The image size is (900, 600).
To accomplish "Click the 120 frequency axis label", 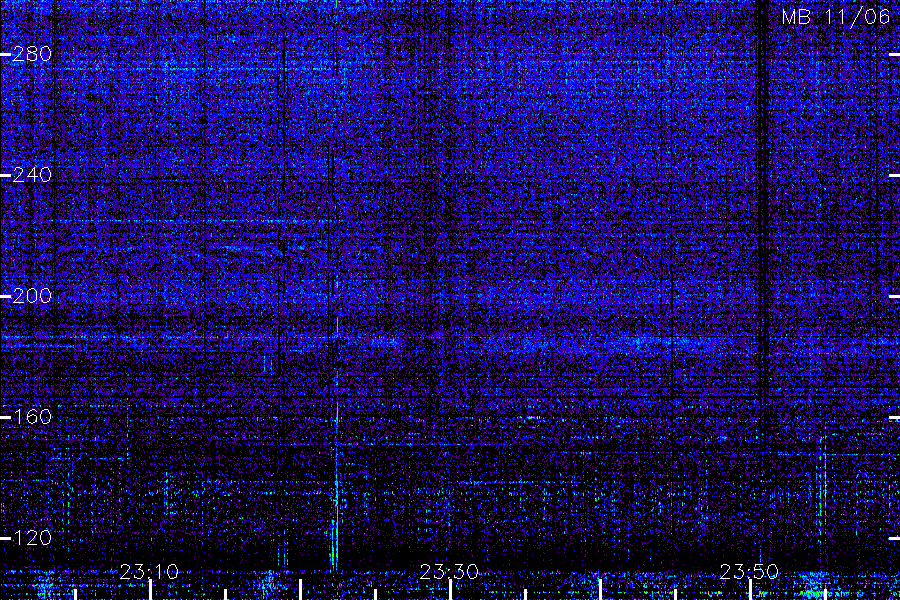I will 32,538.
